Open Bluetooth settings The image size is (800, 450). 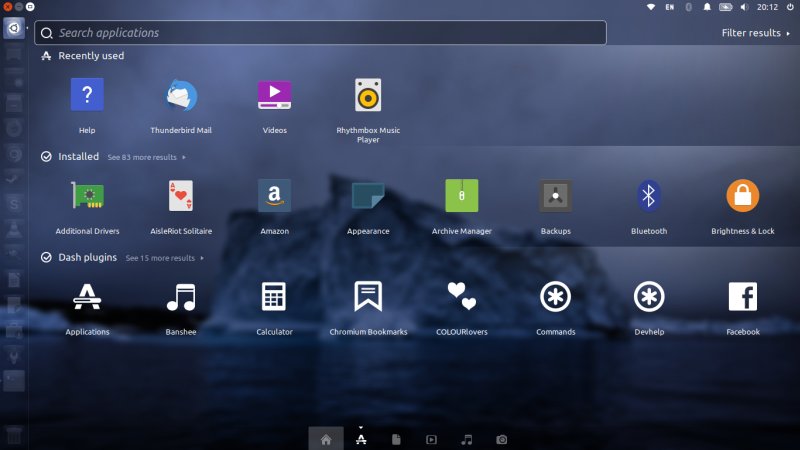[649, 195]
